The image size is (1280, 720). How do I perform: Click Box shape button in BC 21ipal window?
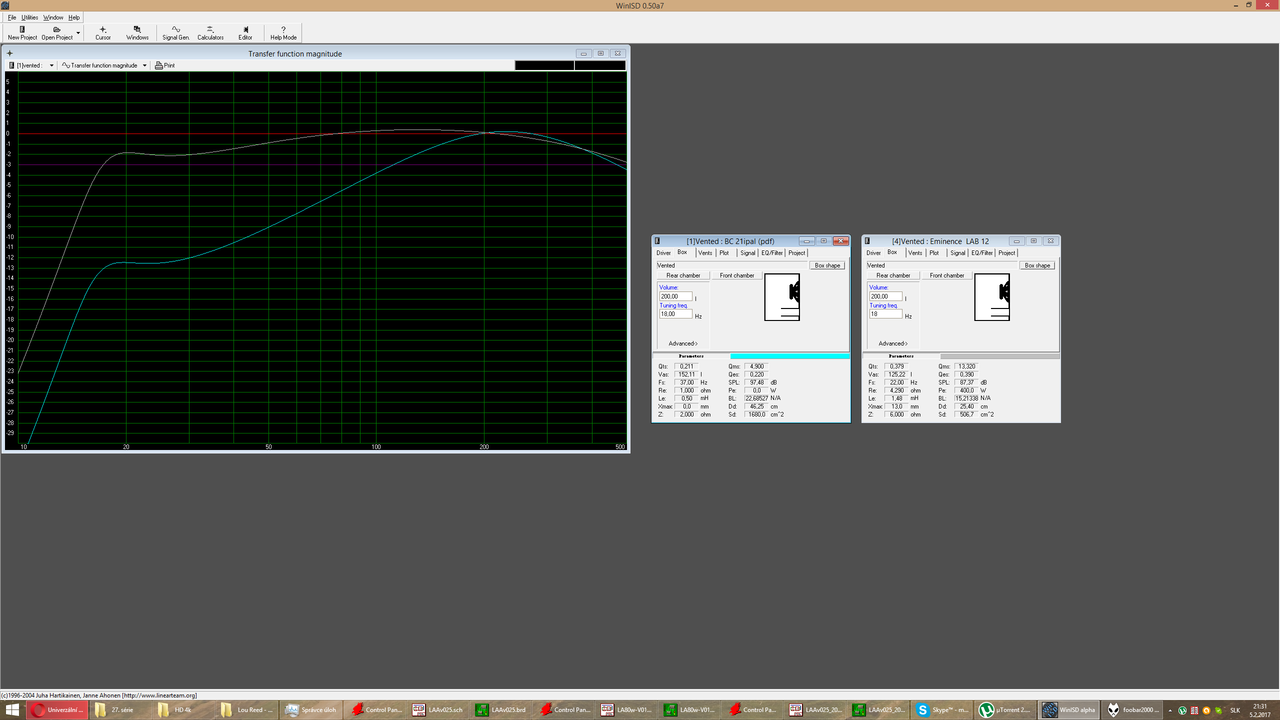coord(828,265)
